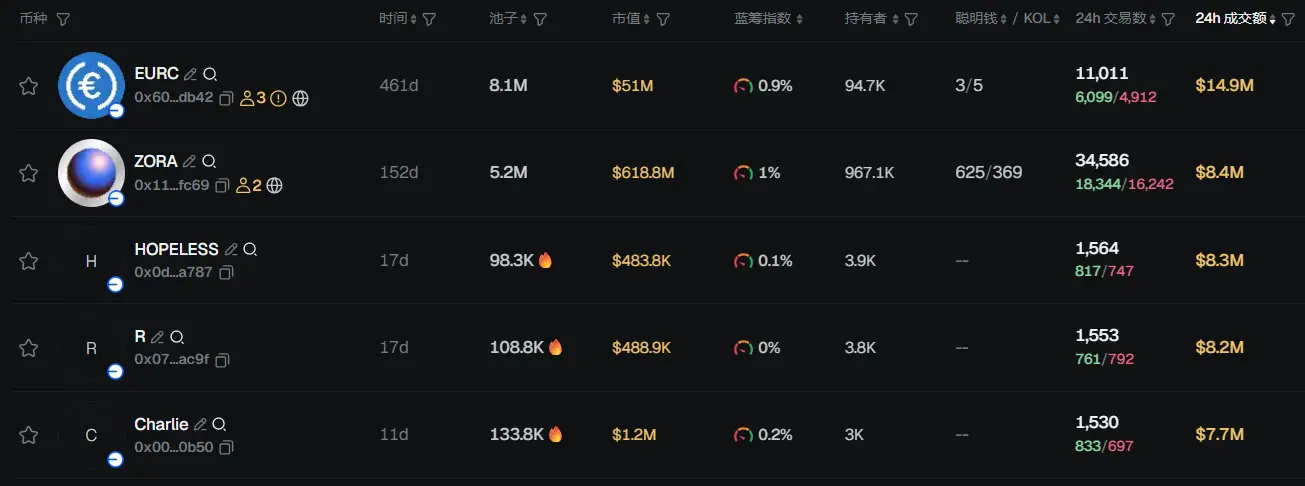The image size is (1305, 486).
Task: Sort table by 蓝筹指数 header
Action: click(x=768, y=19)
